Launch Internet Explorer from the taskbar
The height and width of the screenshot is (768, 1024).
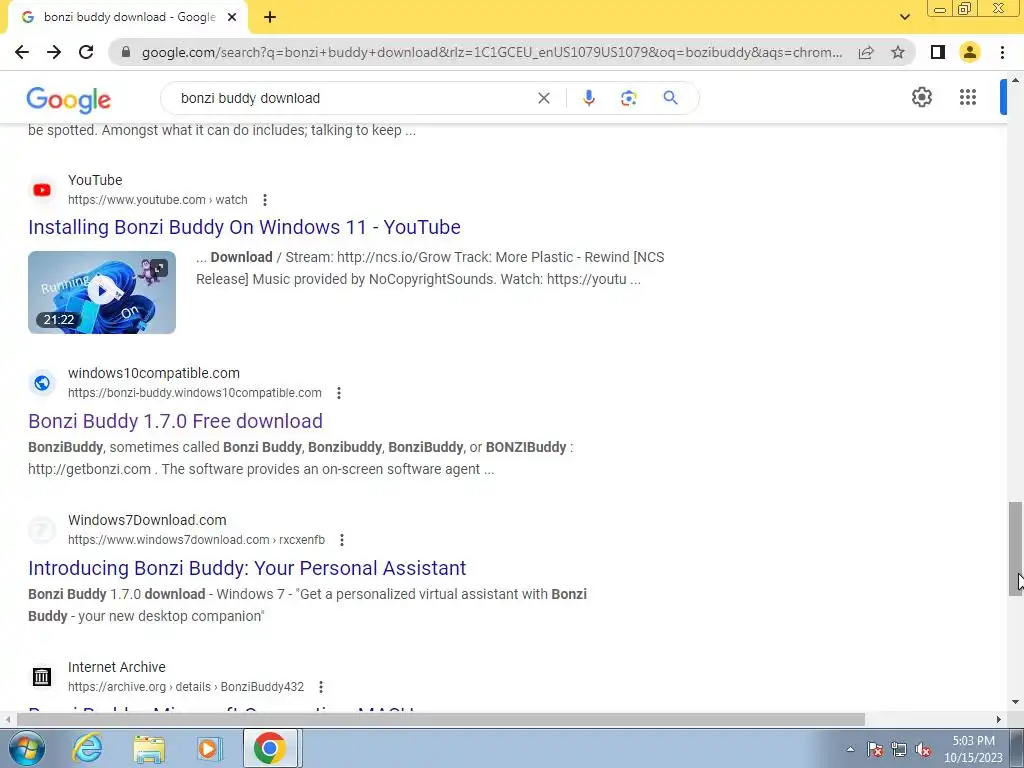point(87,748)
